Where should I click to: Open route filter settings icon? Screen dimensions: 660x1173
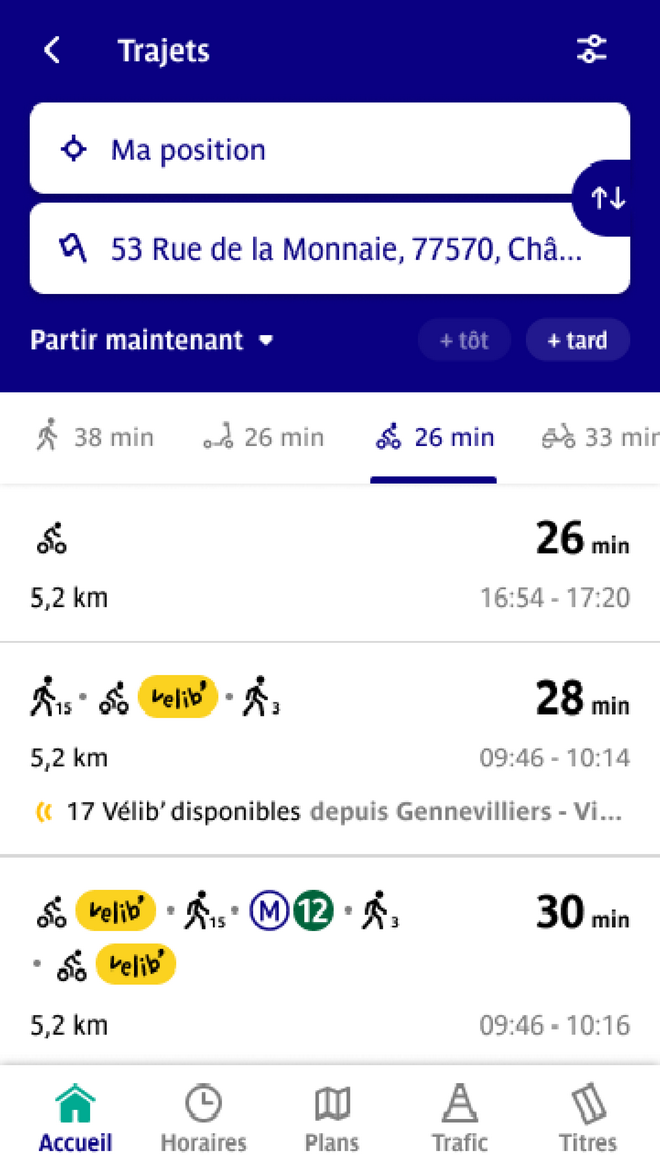pos(592,50)
